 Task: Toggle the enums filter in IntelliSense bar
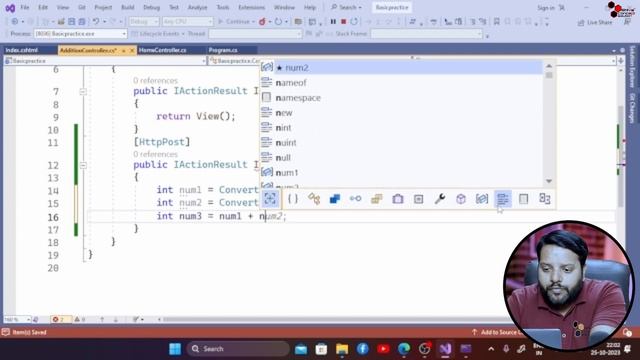pyautogui.click(x=376, y=199)
